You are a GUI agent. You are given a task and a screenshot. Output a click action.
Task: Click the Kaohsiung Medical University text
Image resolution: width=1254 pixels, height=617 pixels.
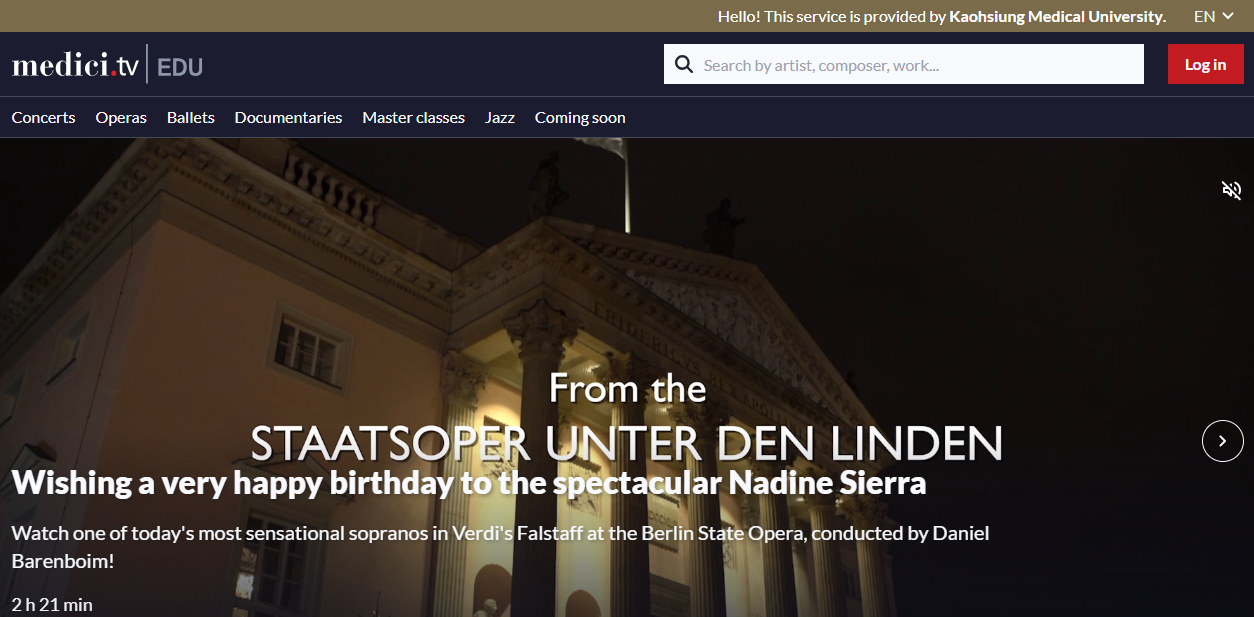1057,16
